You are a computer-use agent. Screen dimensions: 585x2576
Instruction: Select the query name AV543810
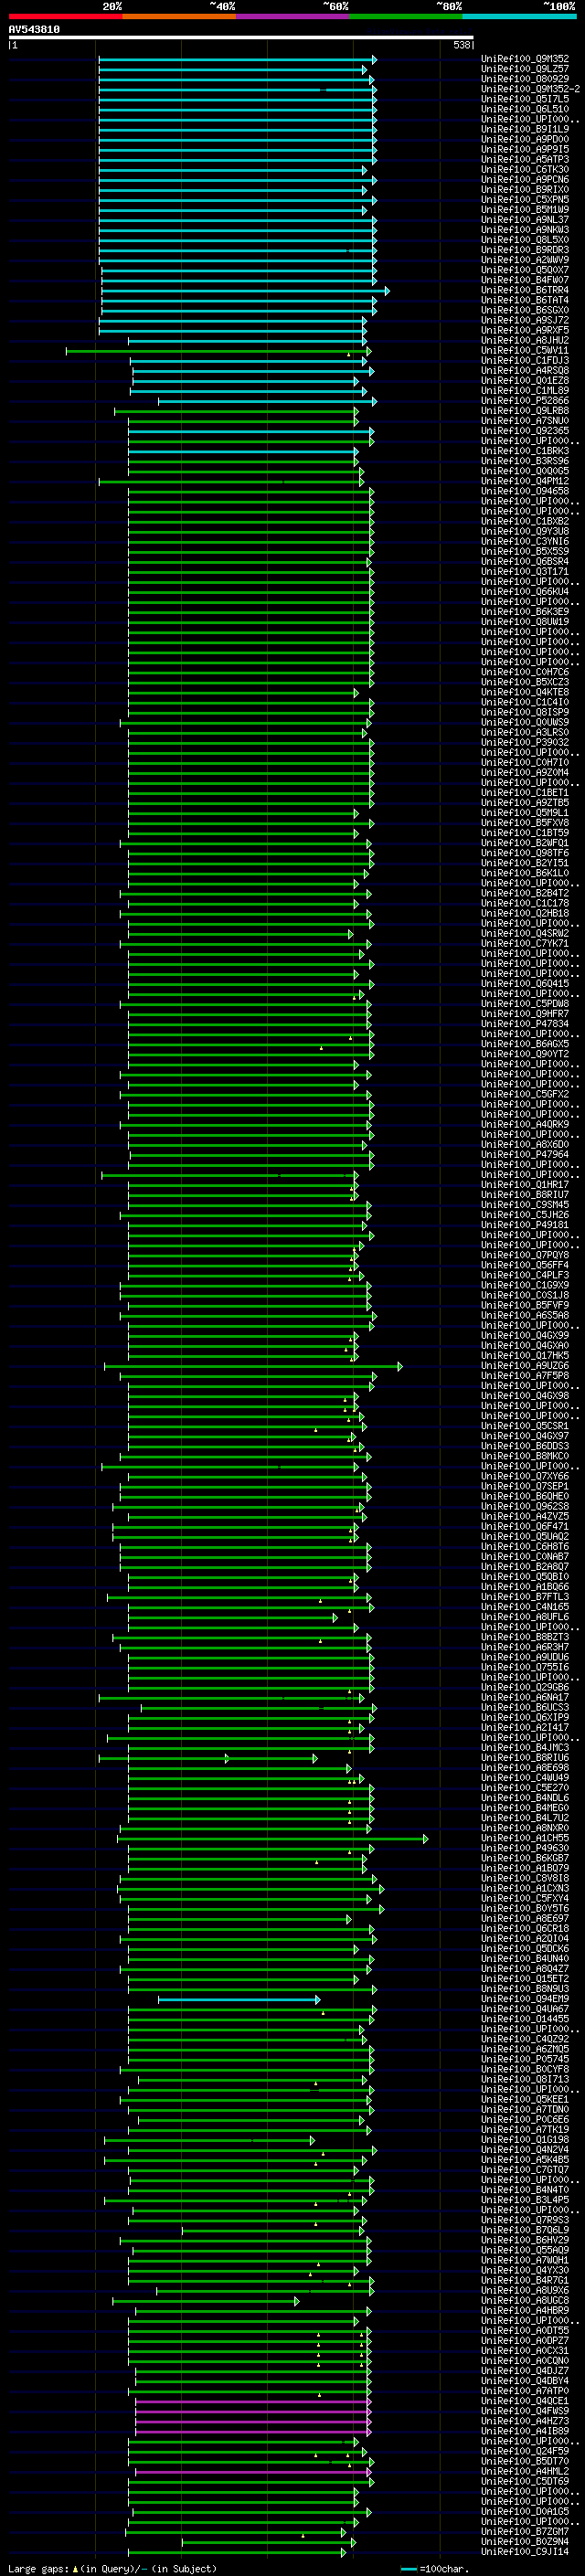(x=34, y=29)
